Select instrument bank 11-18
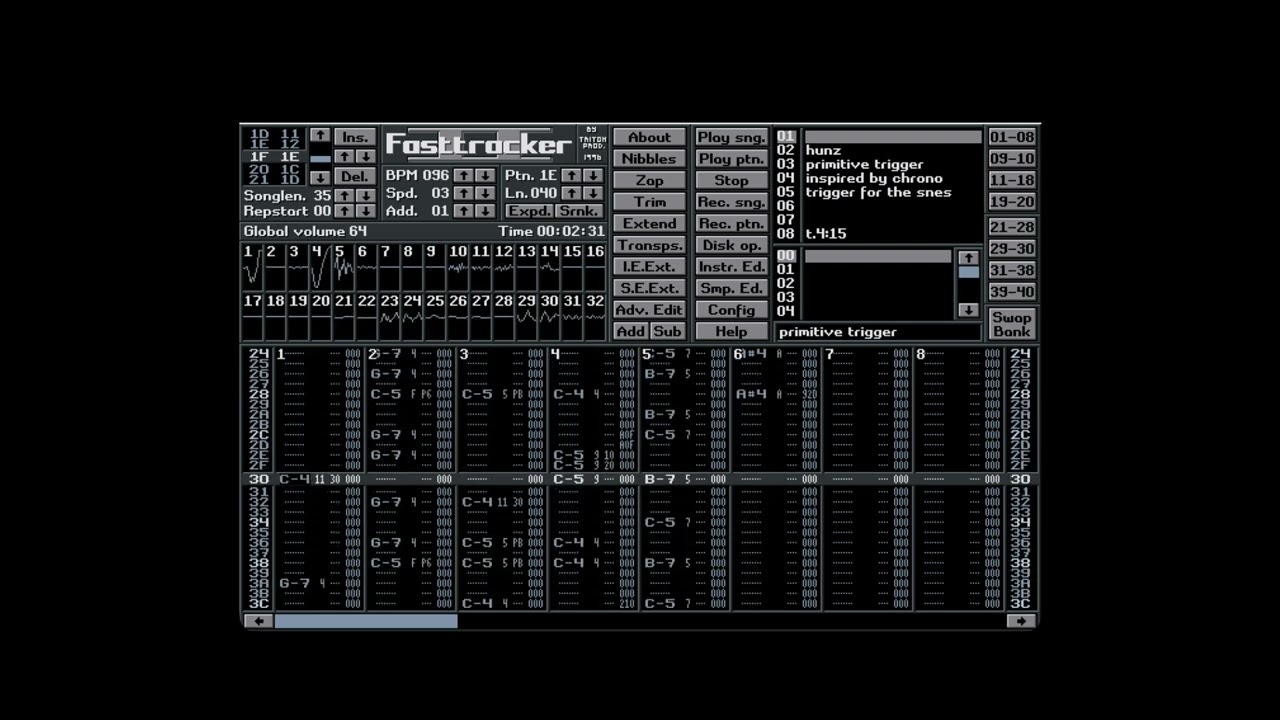 click(1012, 180)
